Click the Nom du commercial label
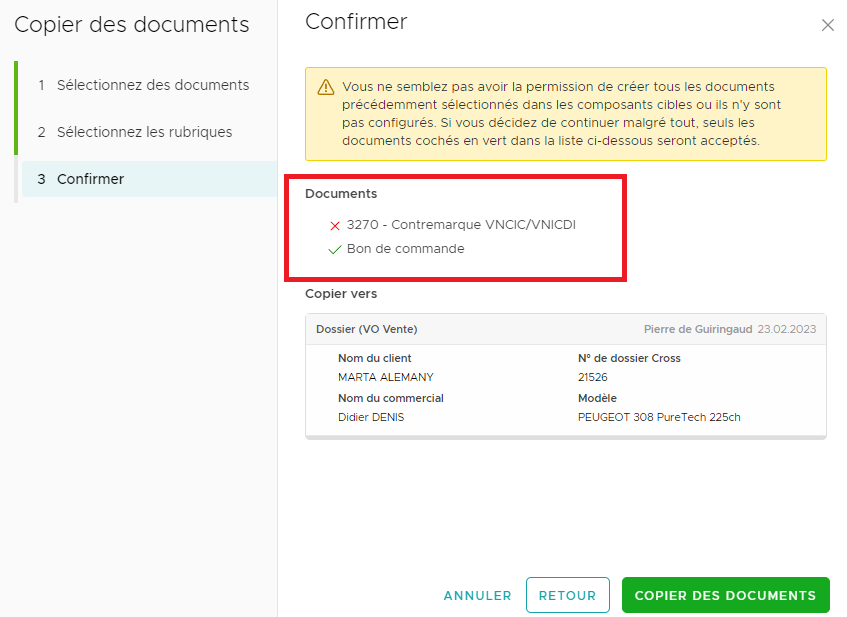 [x=391, y=398]
